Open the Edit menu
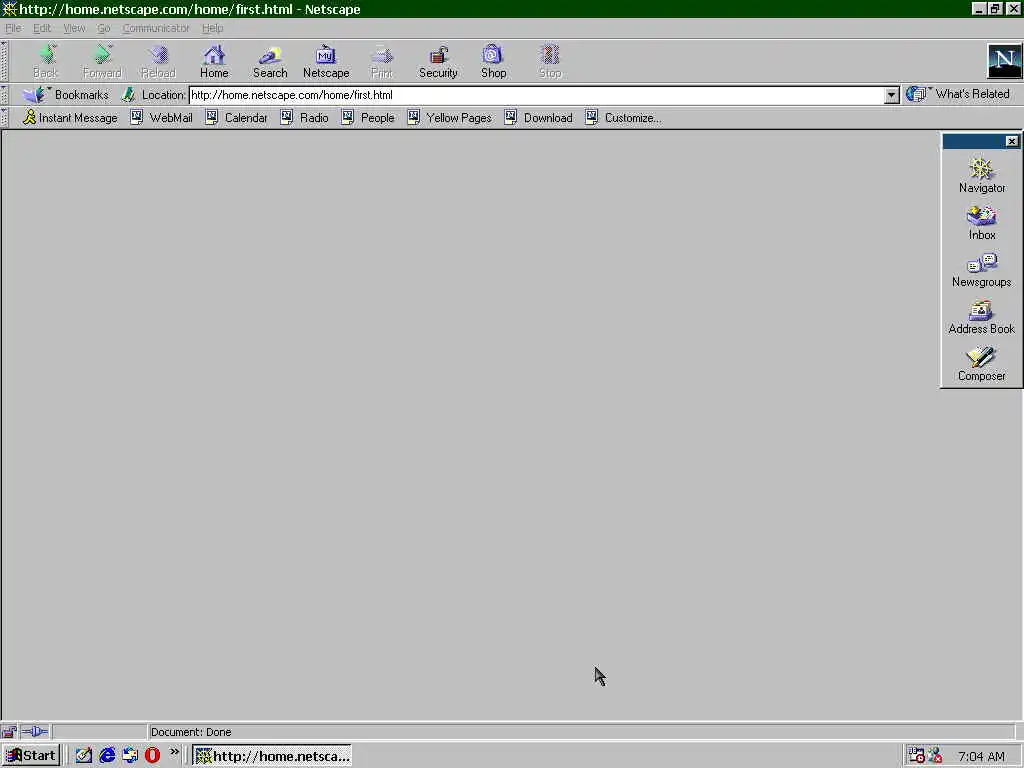This screenshot has width=1024, height=768. coord(42,28)
